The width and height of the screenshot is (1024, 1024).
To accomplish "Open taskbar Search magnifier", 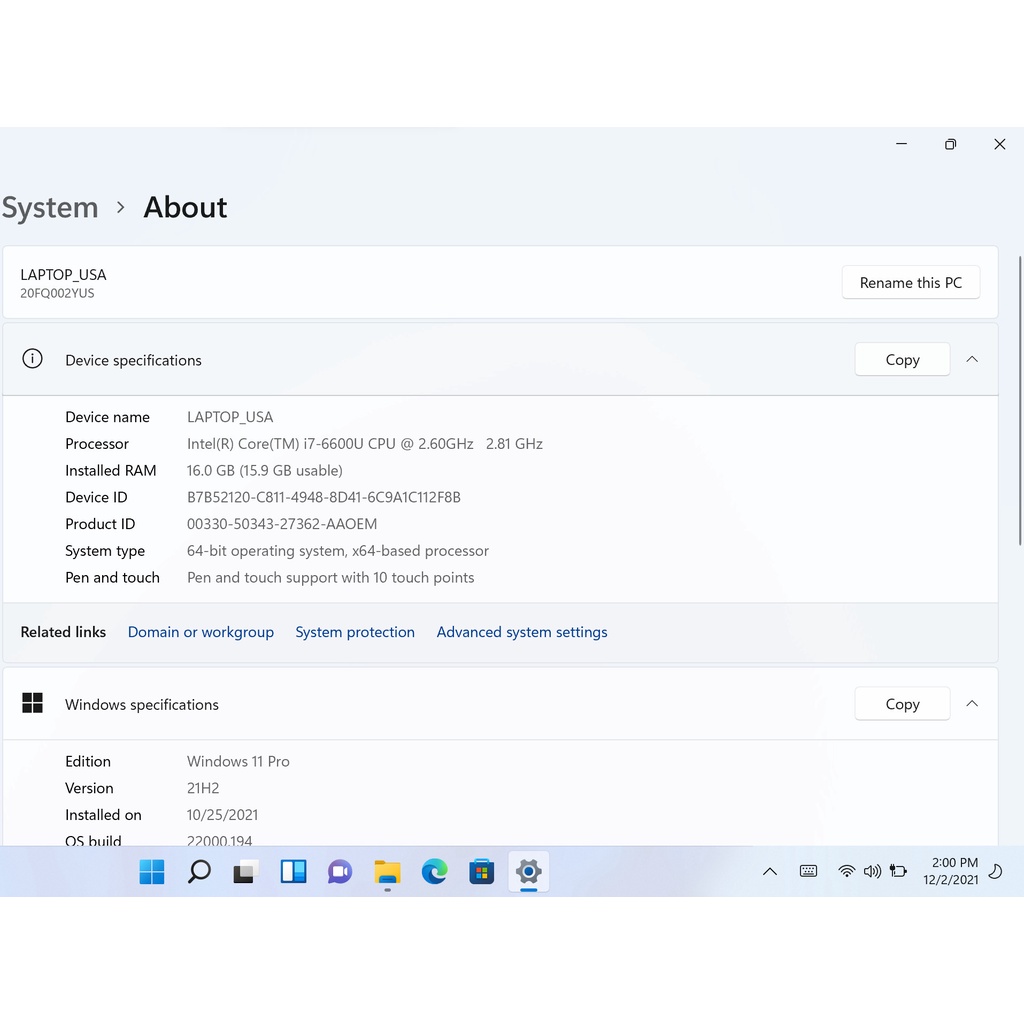I will pos(199,872).
